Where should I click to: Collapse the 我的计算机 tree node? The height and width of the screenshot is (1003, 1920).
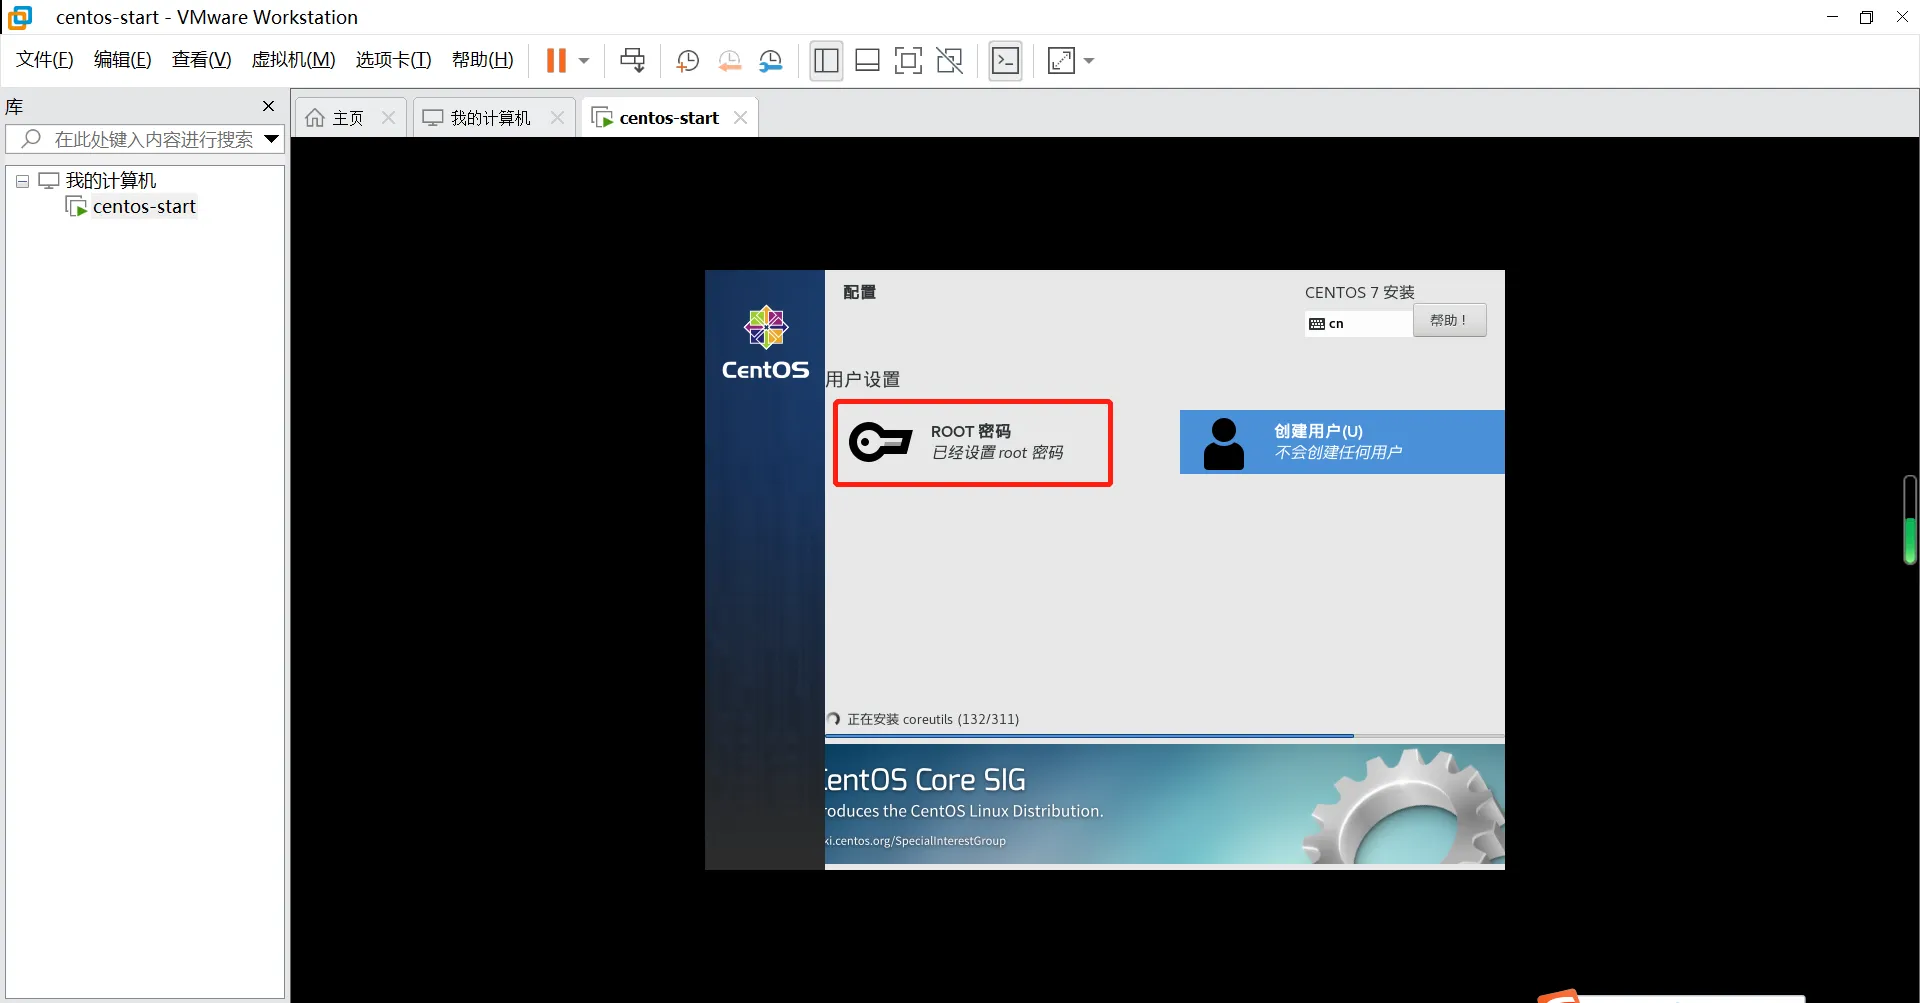coord(22,181)
